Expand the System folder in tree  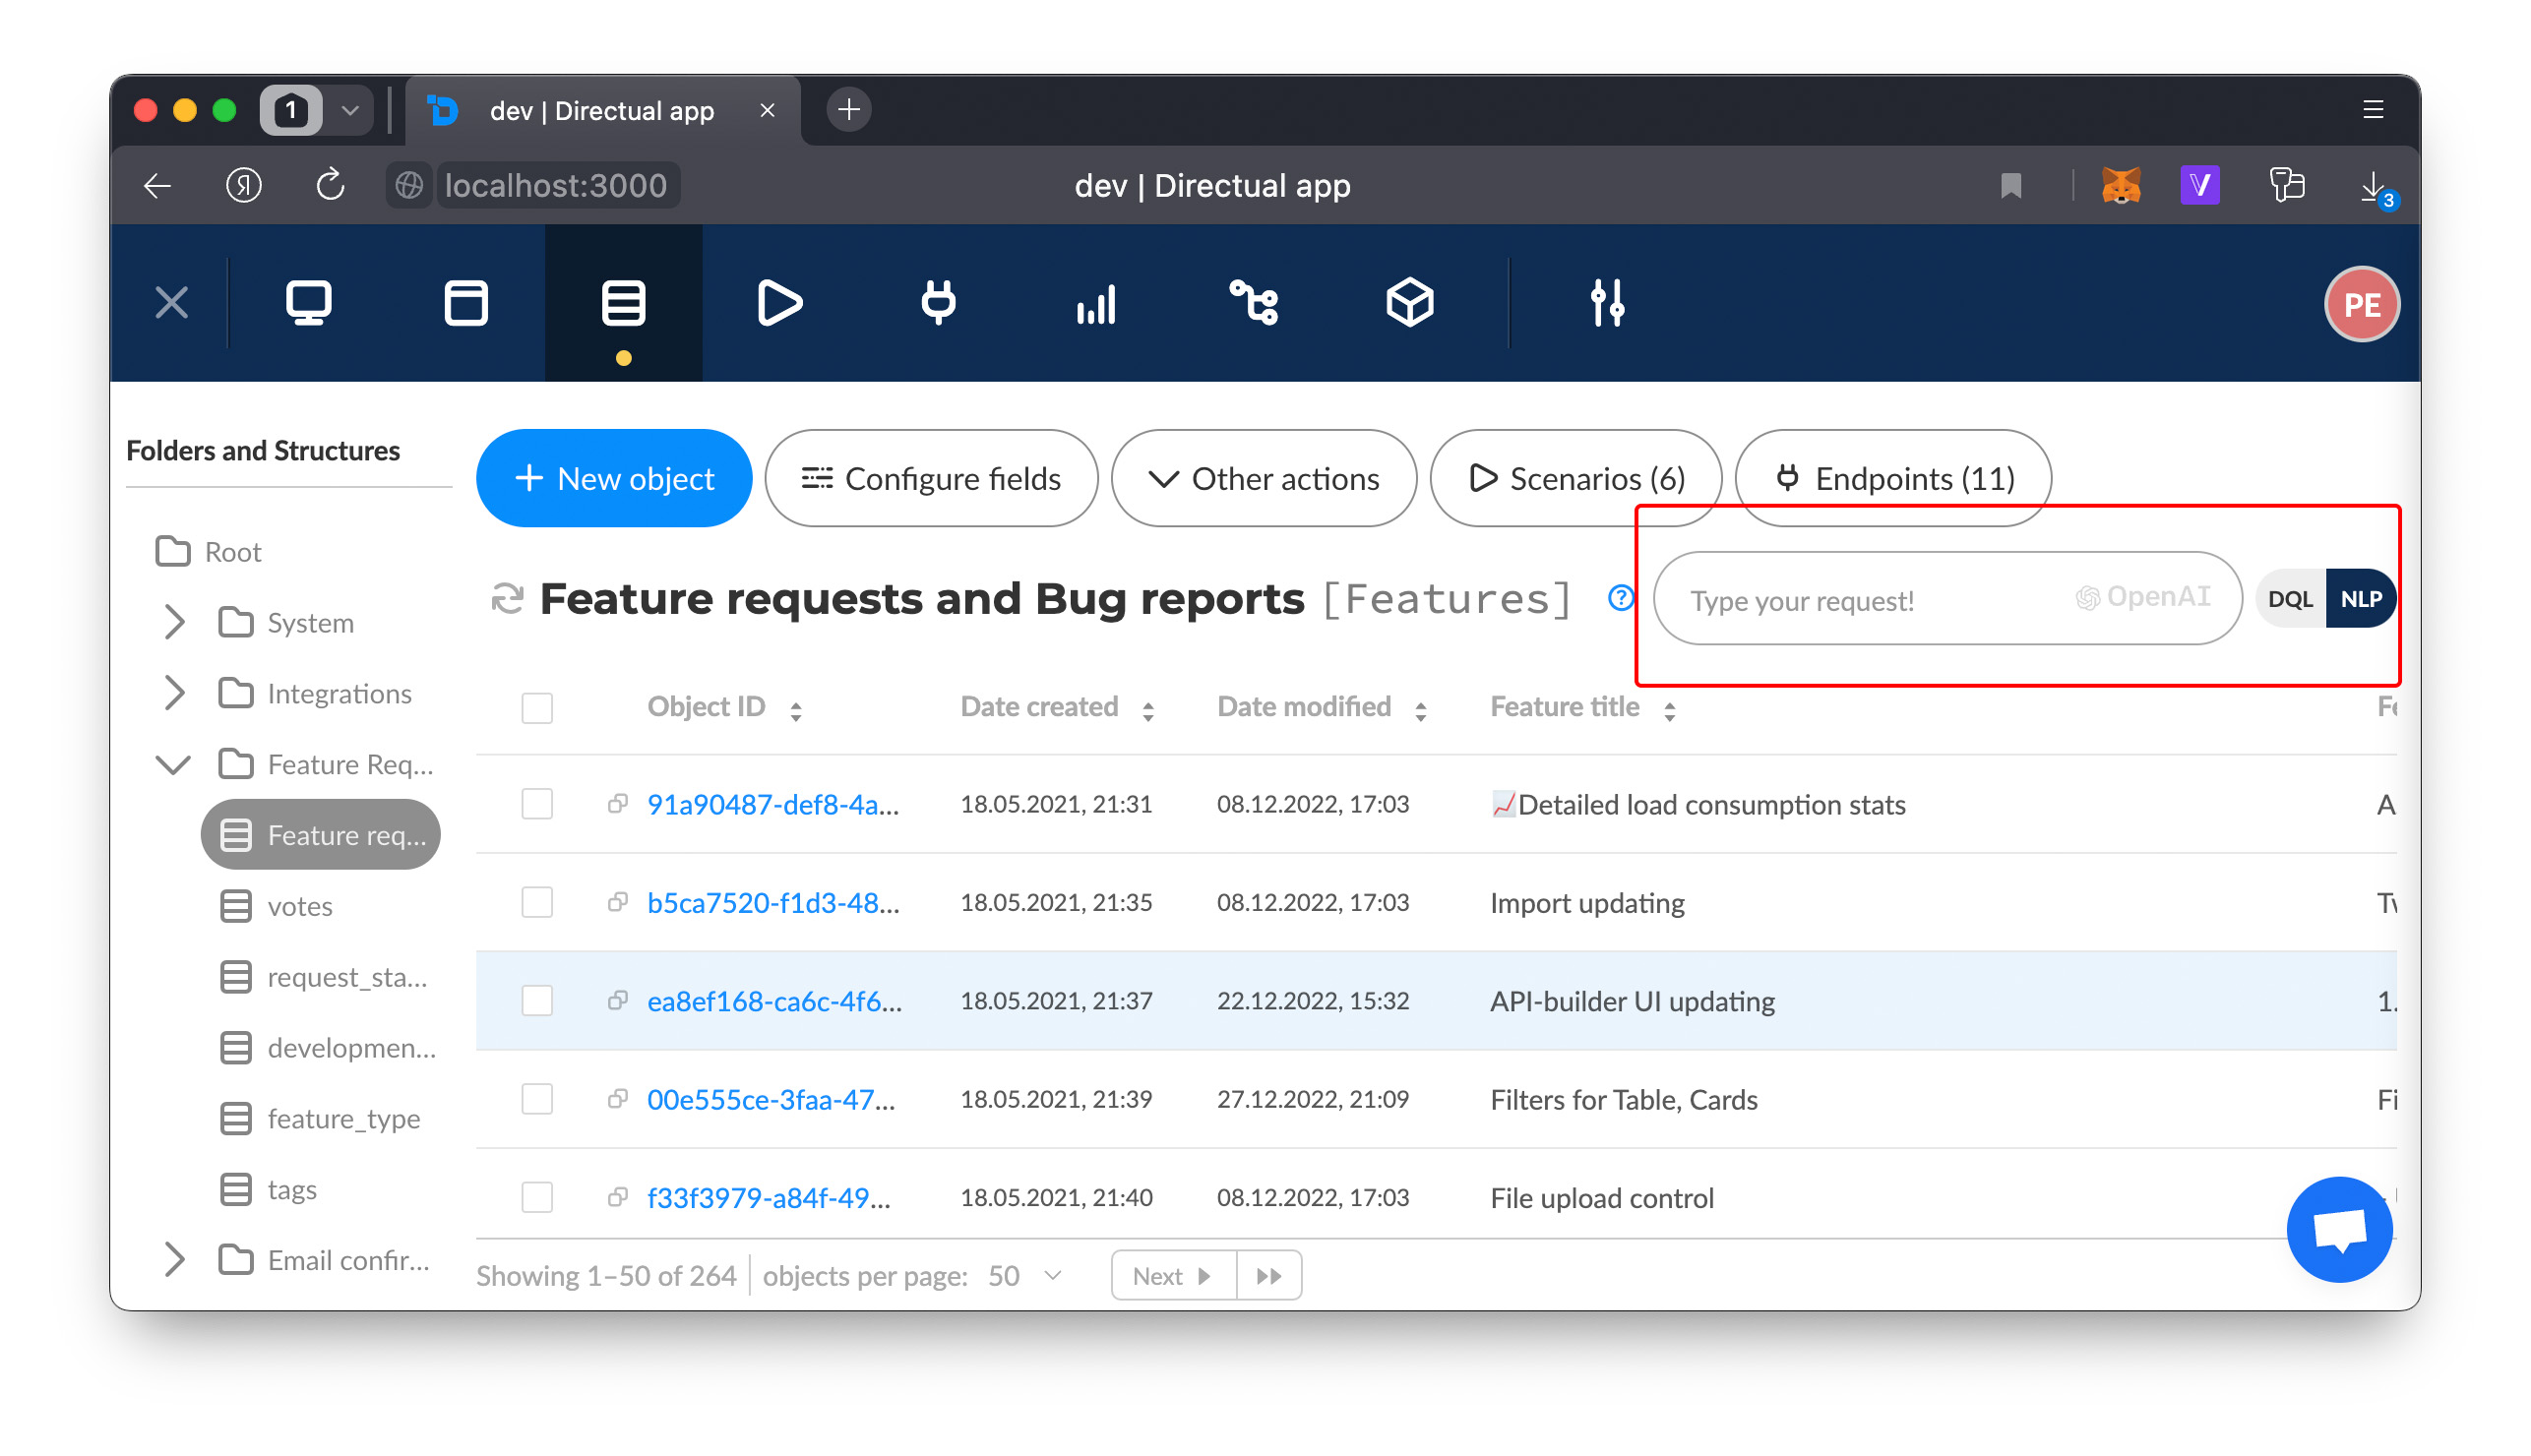pos(174,622)
